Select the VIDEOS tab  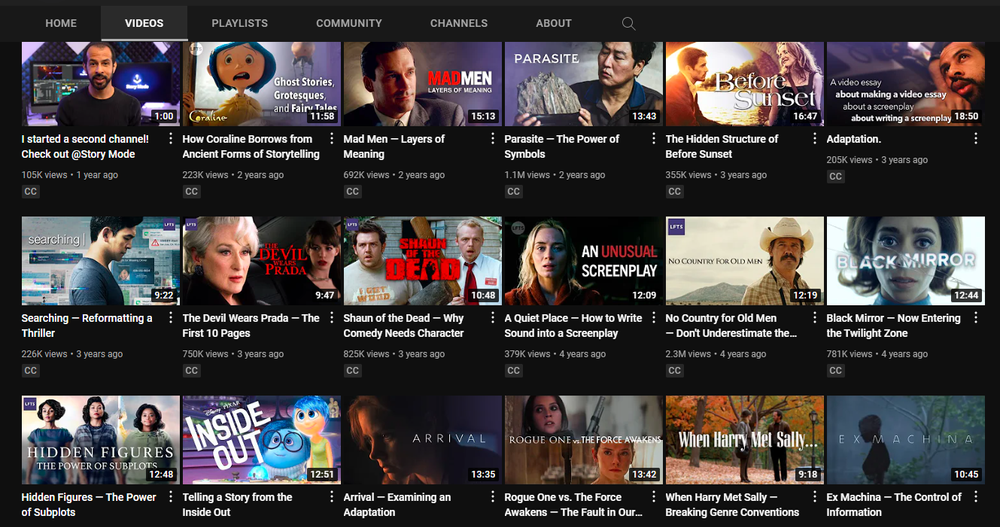pos(144,23)
